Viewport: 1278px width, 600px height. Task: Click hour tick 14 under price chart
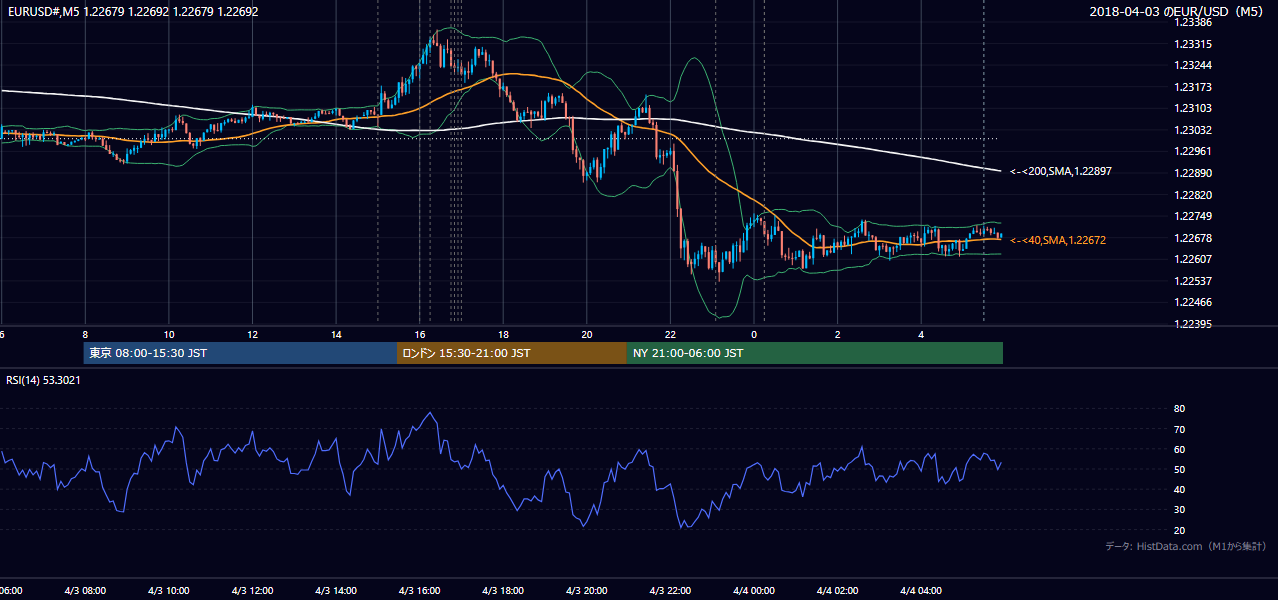336,334
